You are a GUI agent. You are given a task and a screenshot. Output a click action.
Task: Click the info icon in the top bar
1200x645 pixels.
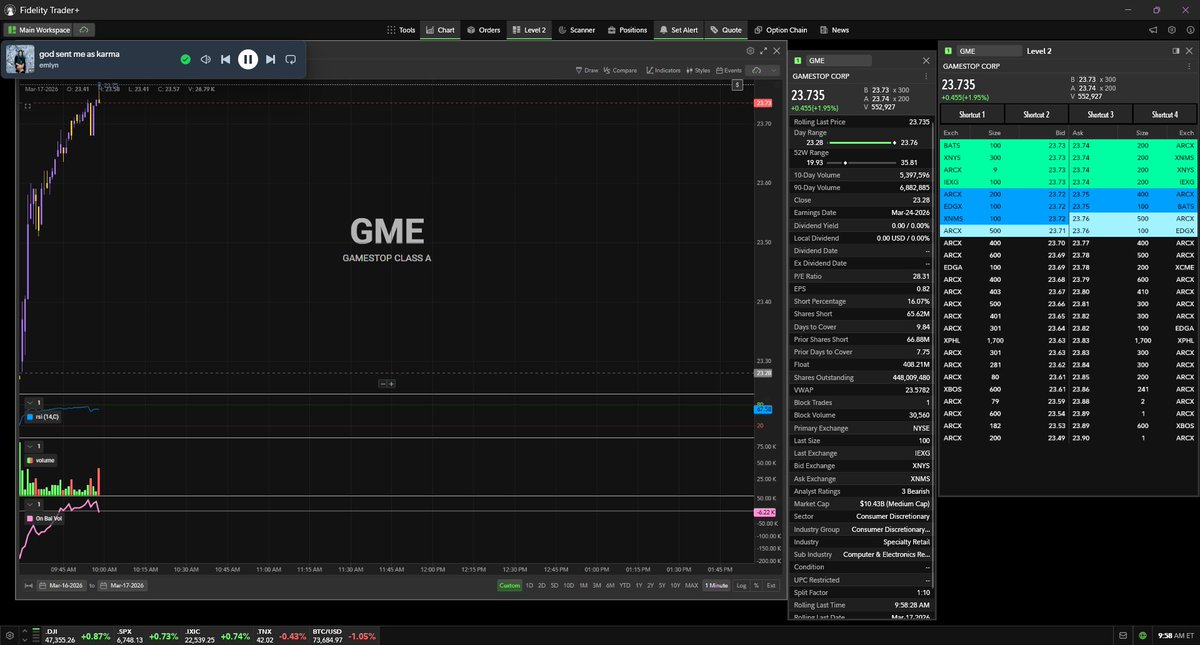coord(1189,30)
